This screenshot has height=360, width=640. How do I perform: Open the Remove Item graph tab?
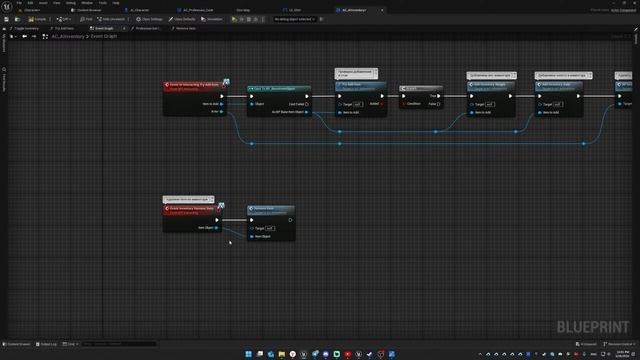[x=184, y=29]
